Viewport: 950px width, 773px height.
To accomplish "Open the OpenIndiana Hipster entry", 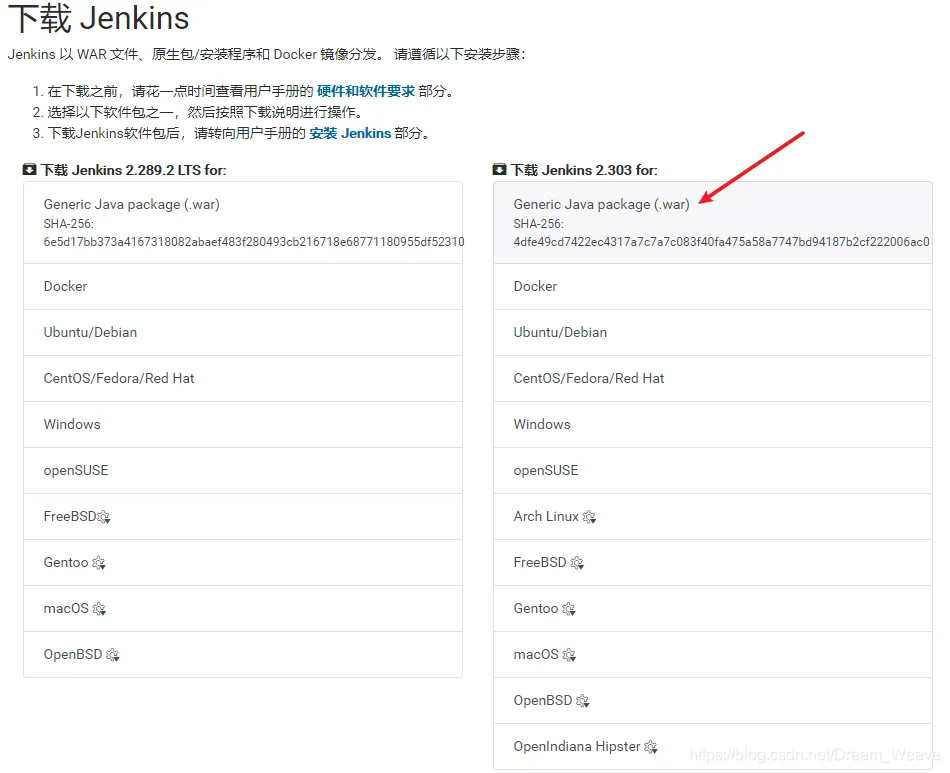I will click(713, 747).
